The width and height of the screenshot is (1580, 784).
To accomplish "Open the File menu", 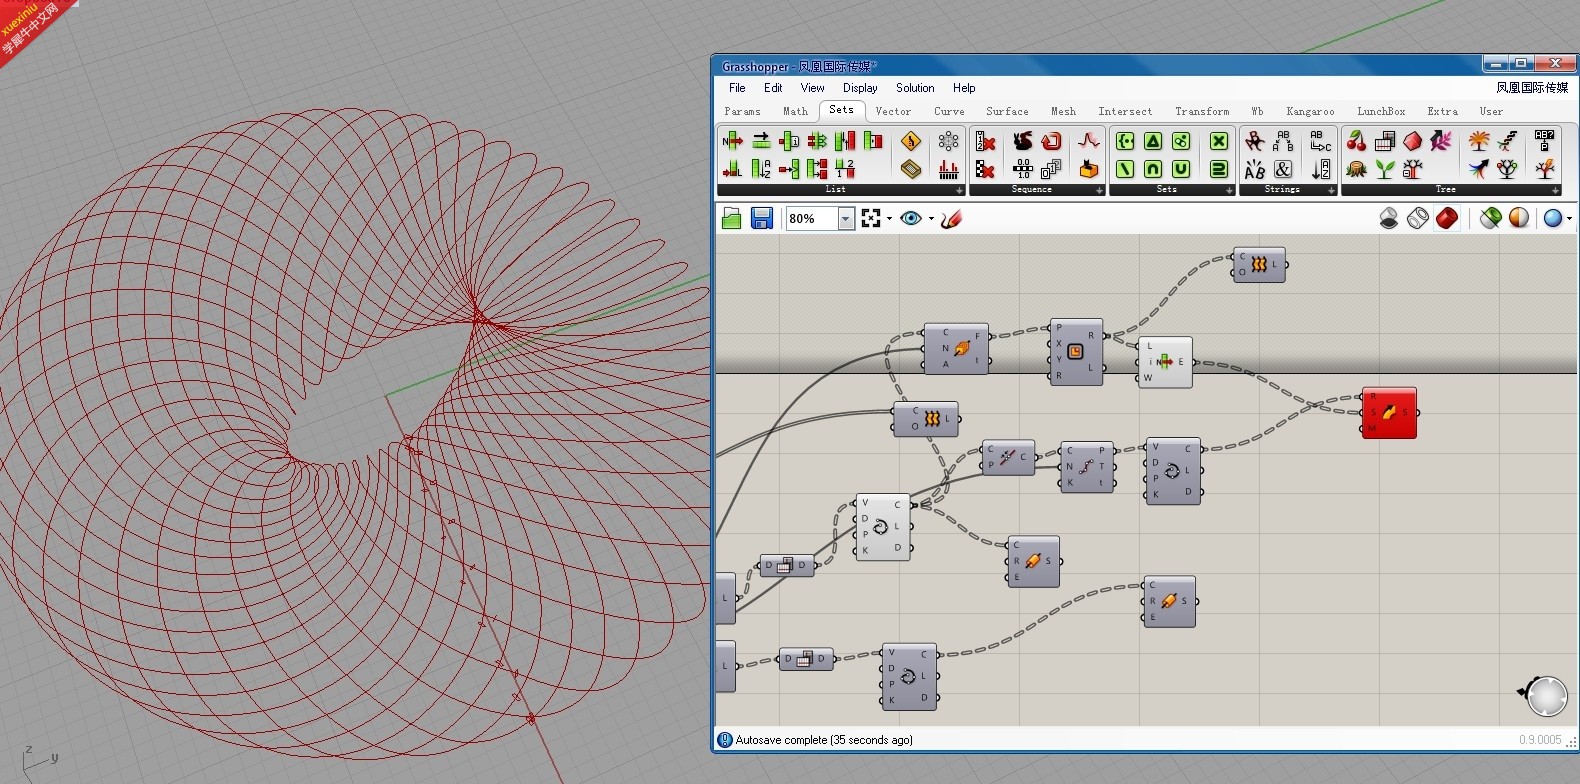I will 737,88.
